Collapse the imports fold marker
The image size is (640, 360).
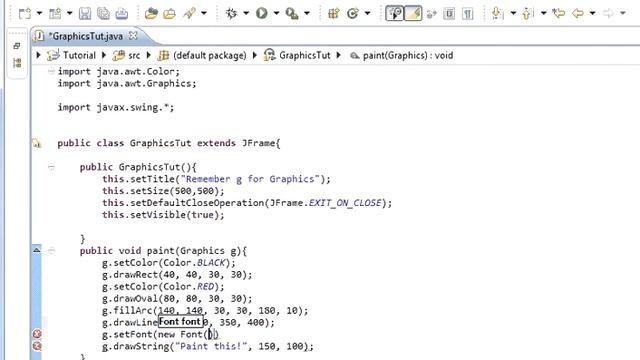(51, 71)
